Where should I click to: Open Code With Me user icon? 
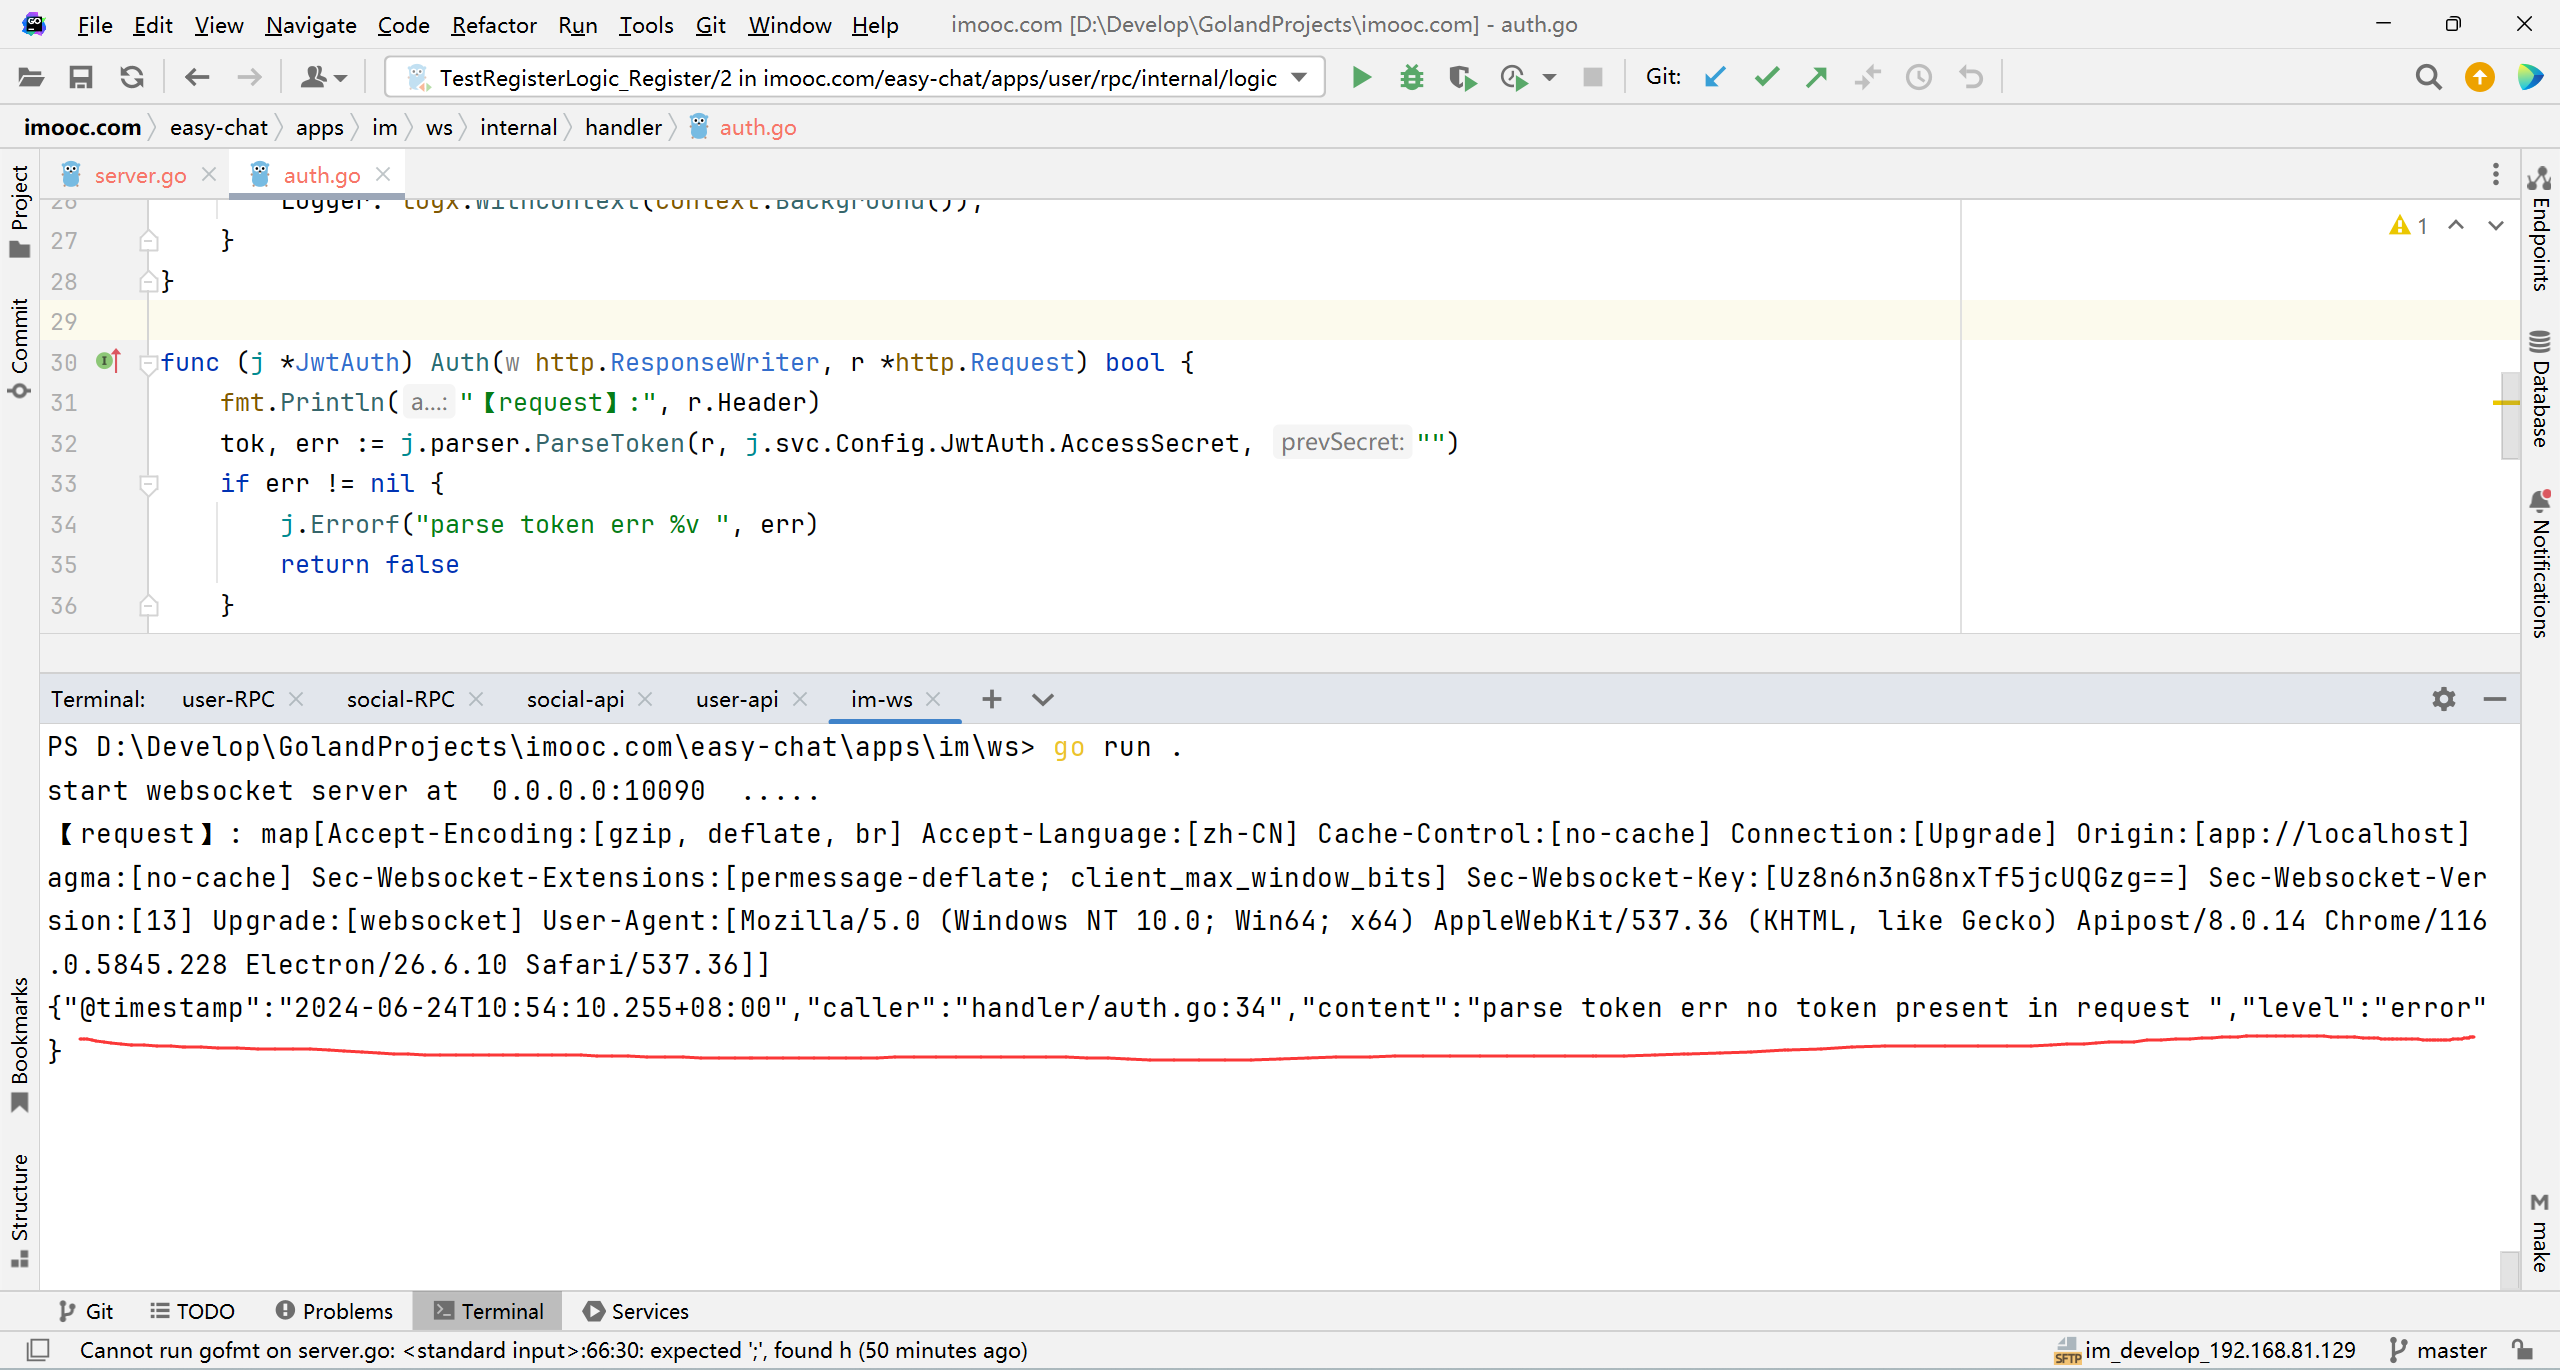(323, 77)
